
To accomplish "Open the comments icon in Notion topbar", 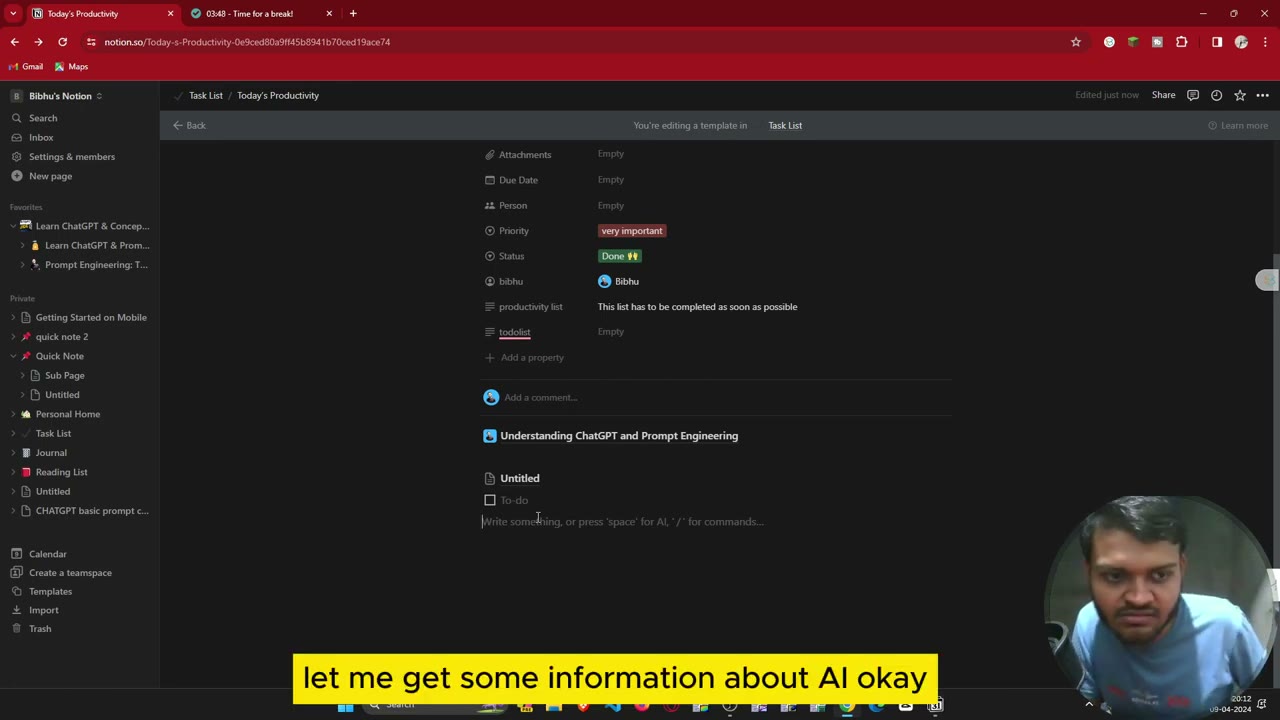I will [1192, 95].
